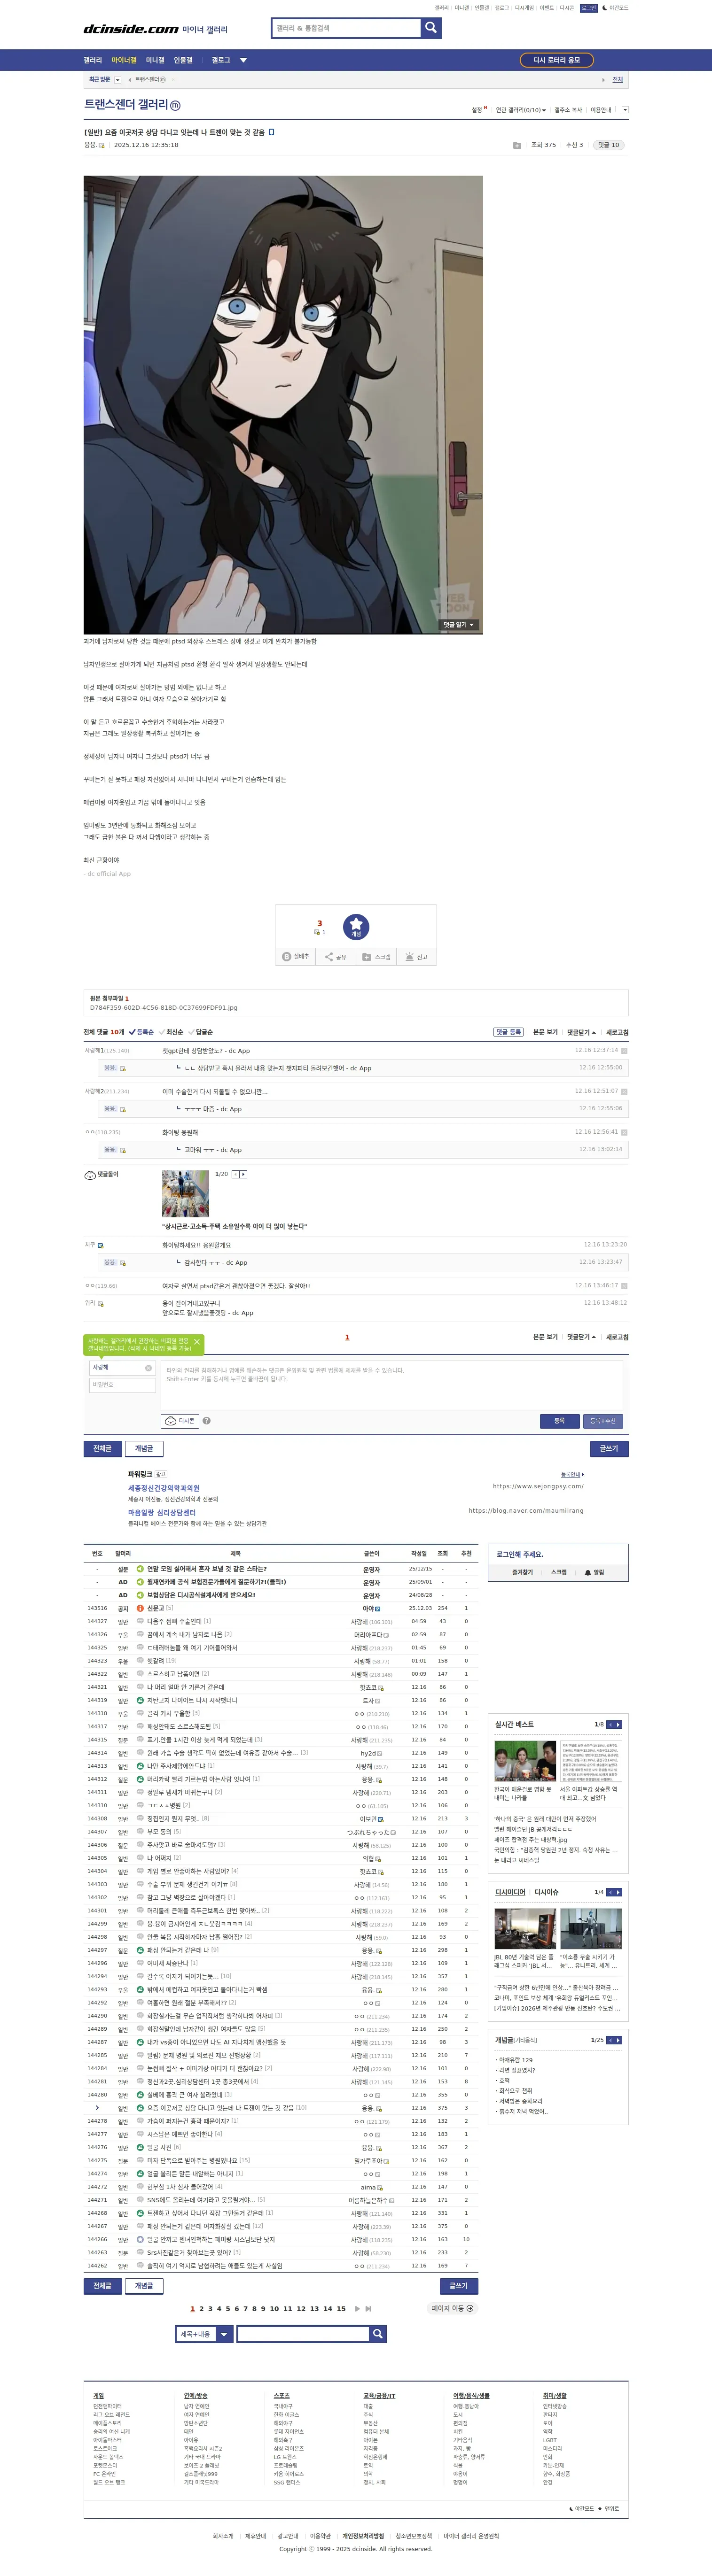The width and height of the screenshot is (712, 2576).
Task: Click the dcinside.com logo
Action: [130, 29]
